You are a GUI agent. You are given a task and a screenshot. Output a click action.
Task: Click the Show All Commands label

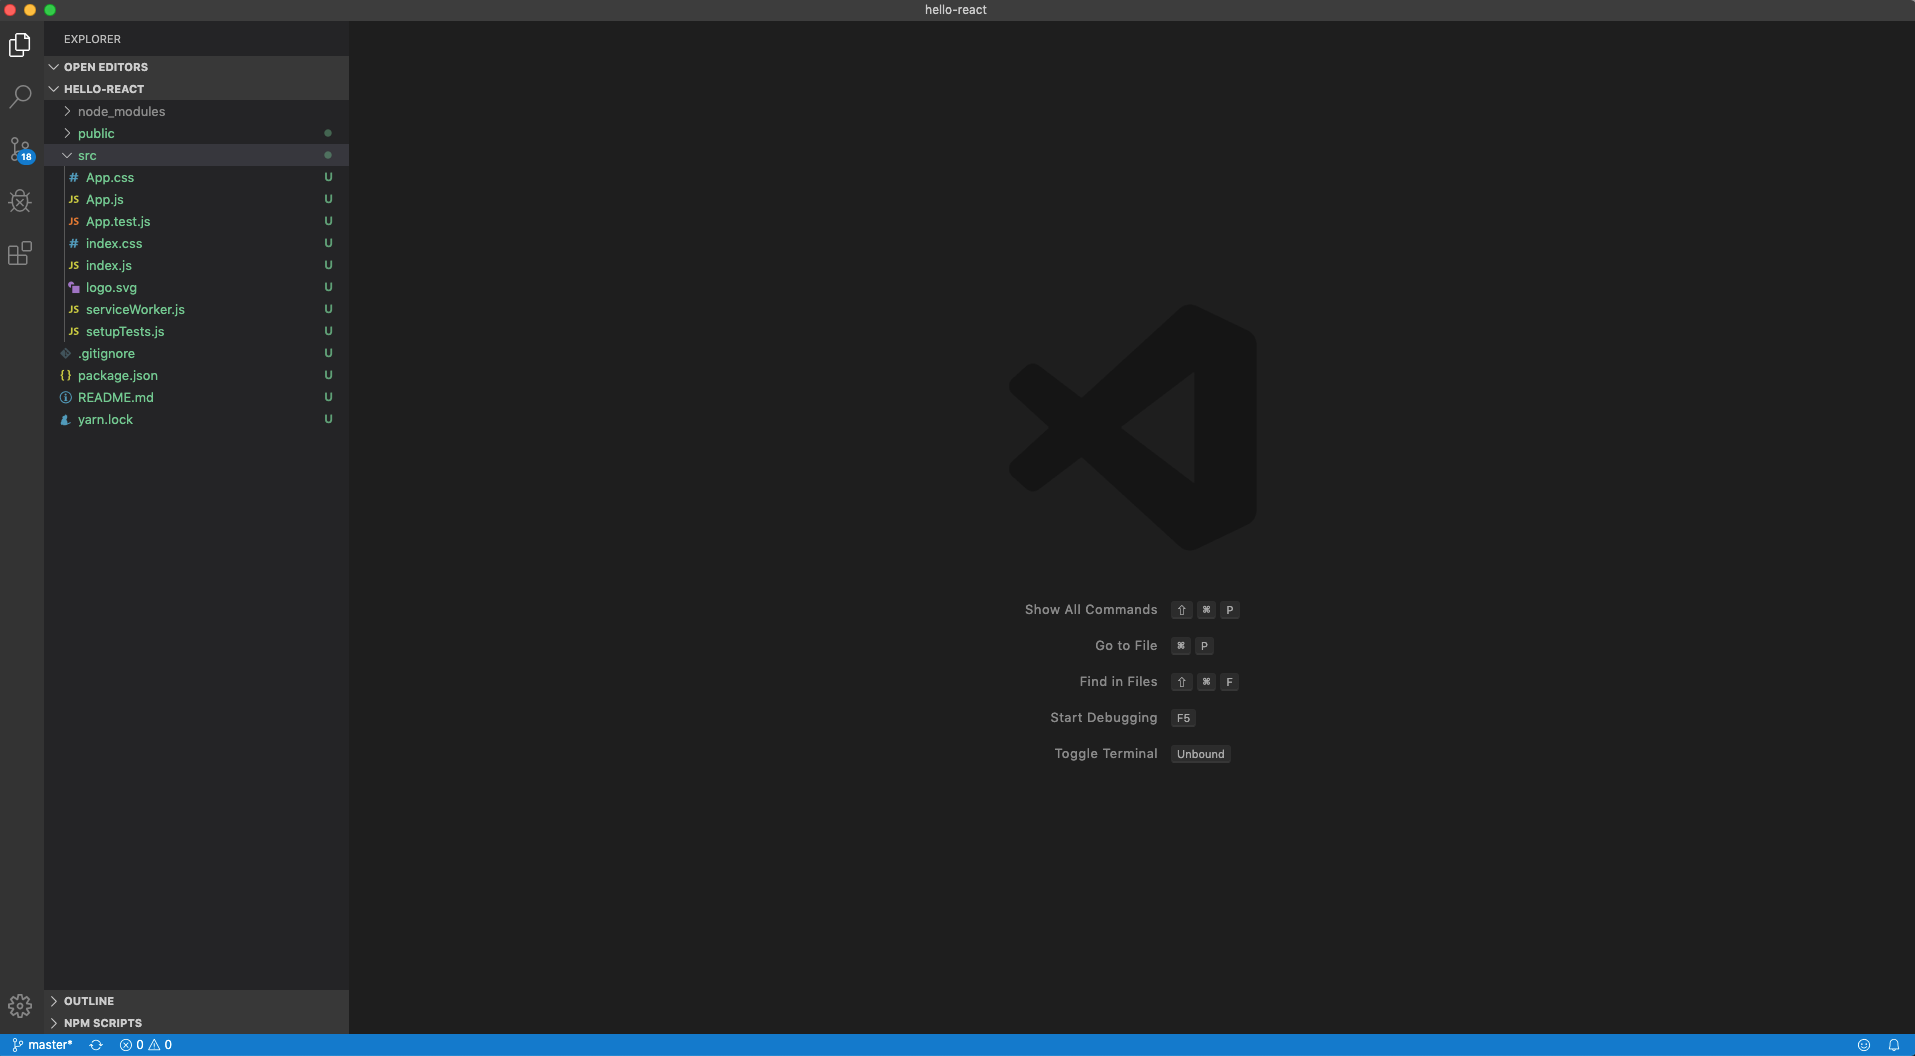pos(1091,610)
